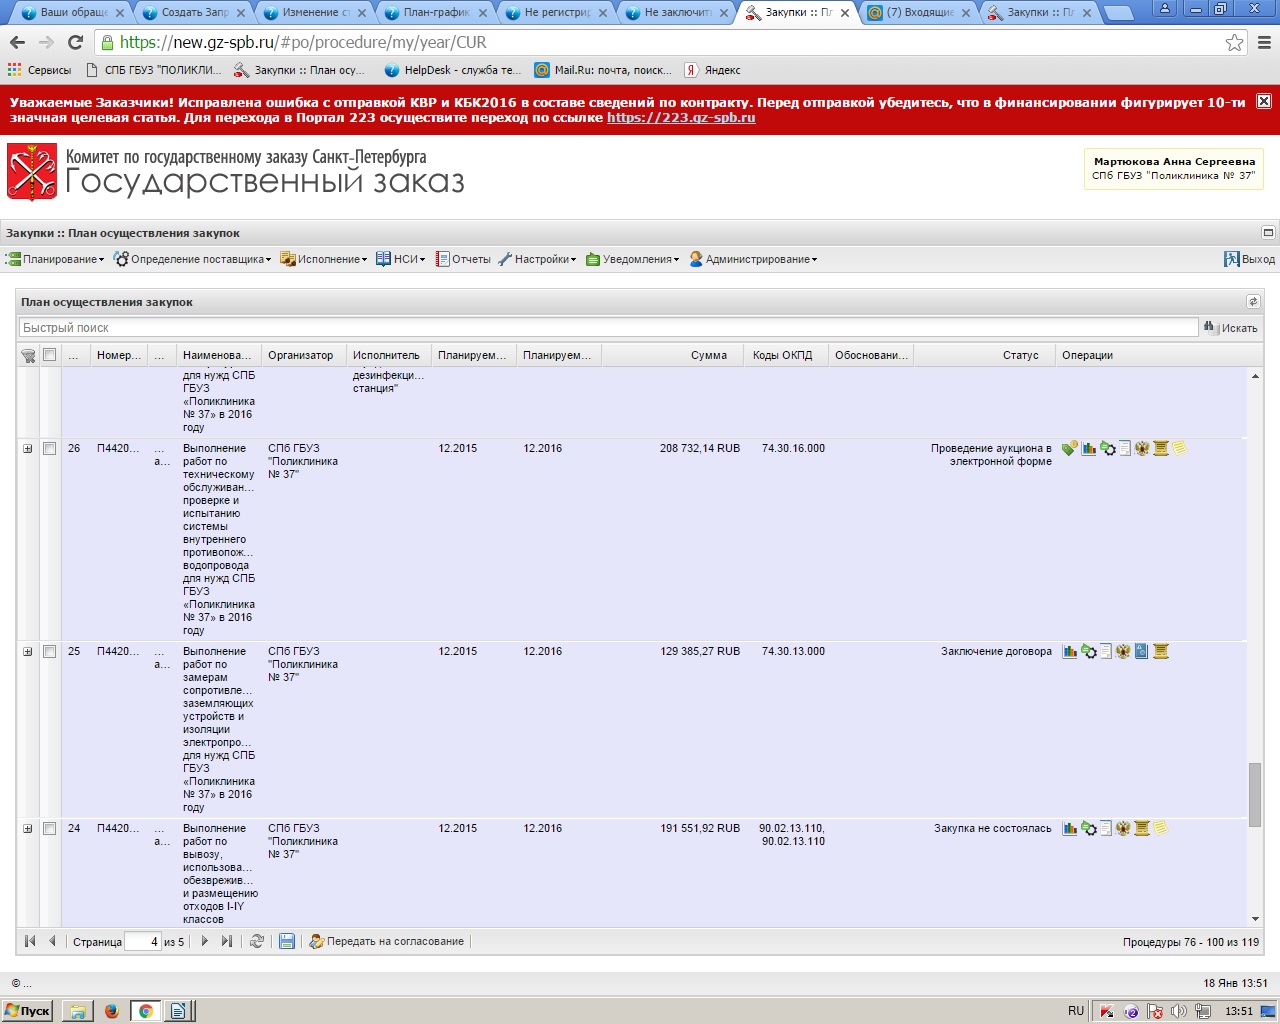Viewport: 1280px width, 1024px height.
Task: Click the blue floppy disk save icon
Action: [287, 941]
